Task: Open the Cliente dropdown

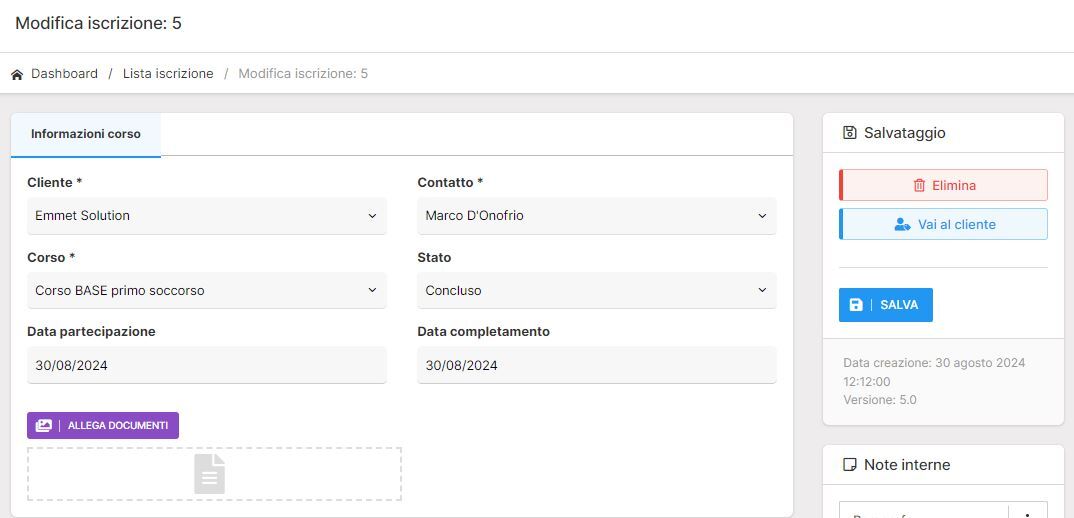Action: pyautogui.click(x=206, y=216)
